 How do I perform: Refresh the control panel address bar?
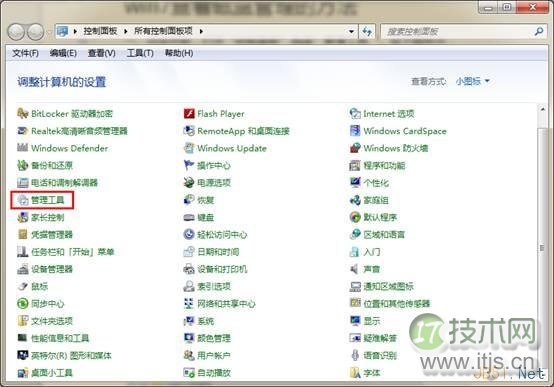point(367,31)
